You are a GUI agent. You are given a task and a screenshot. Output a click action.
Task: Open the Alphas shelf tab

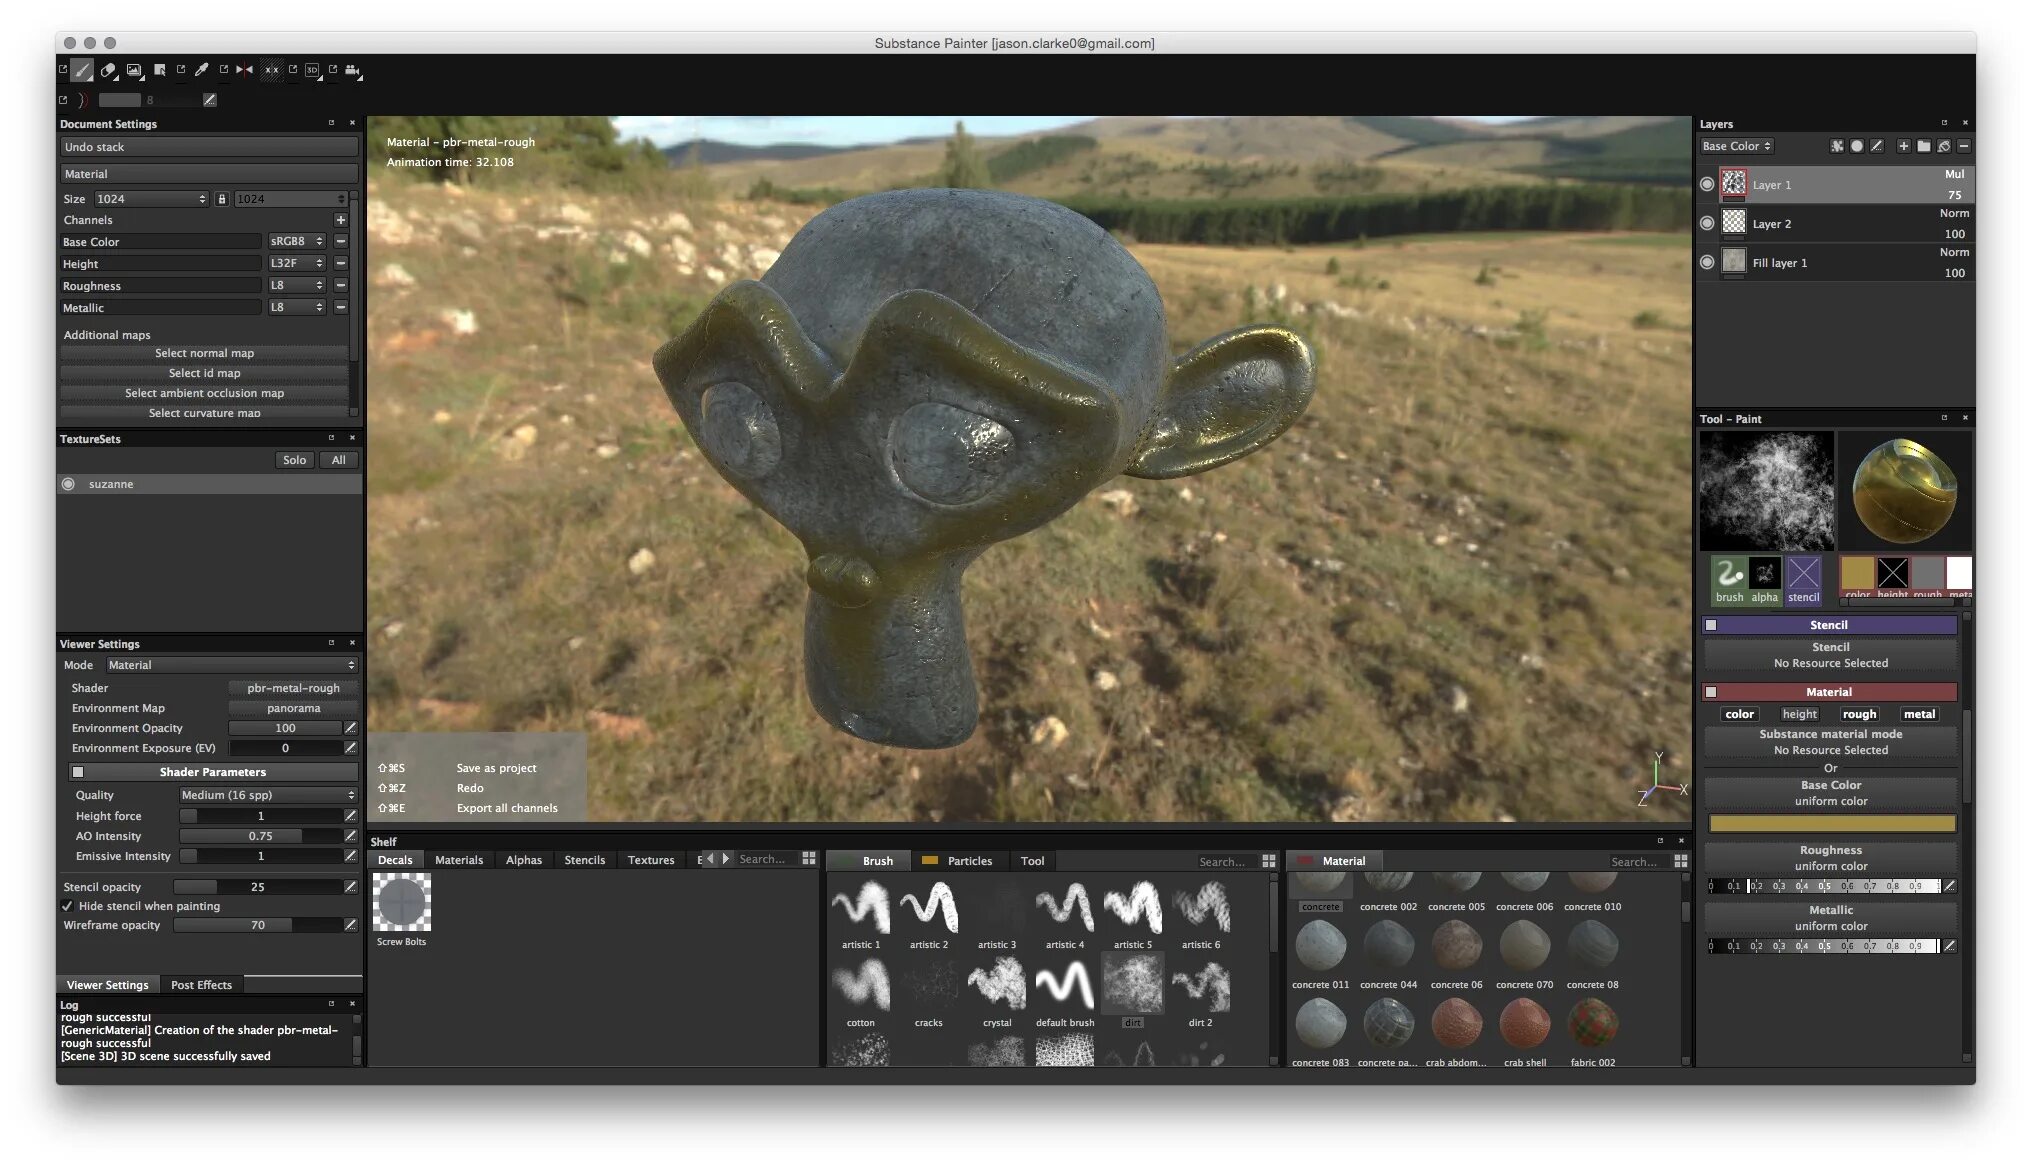523,860
